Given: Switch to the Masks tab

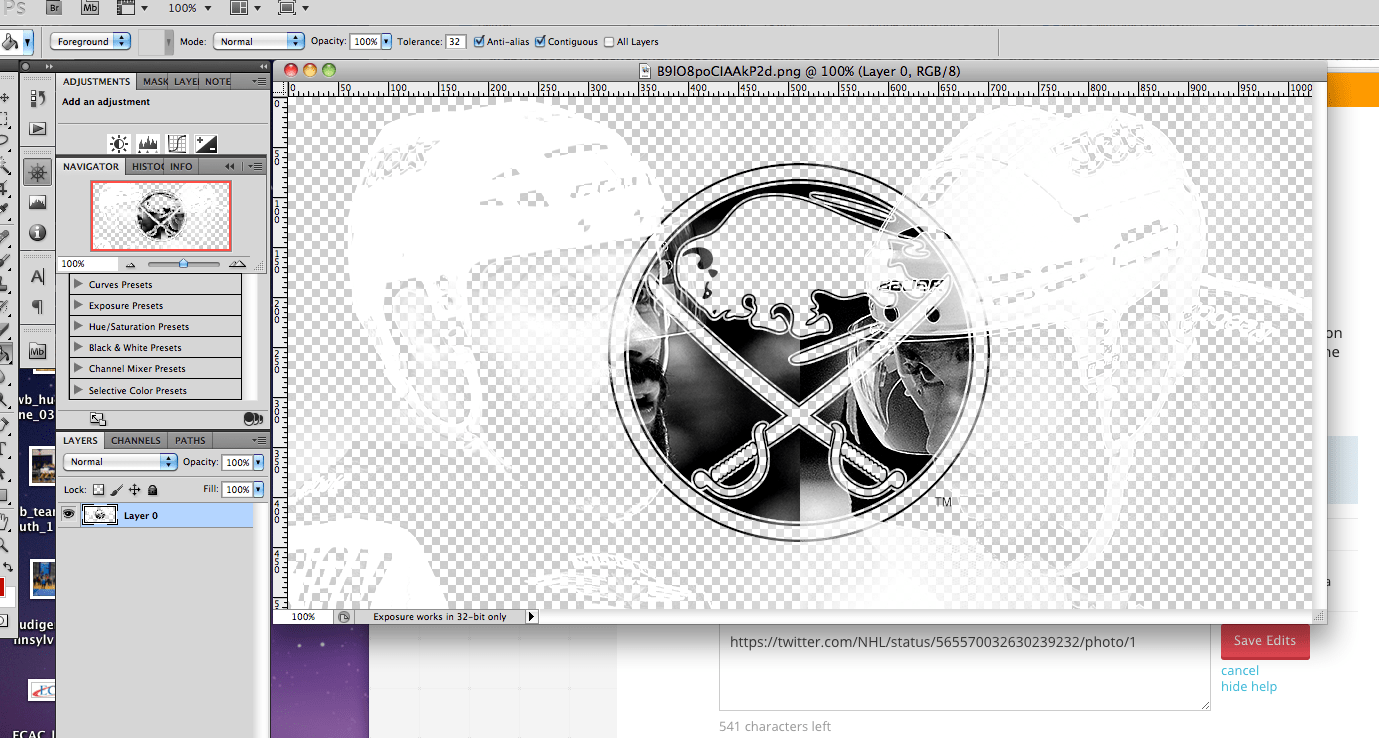Looking at the screenshot, I should [x=154, y=82].
